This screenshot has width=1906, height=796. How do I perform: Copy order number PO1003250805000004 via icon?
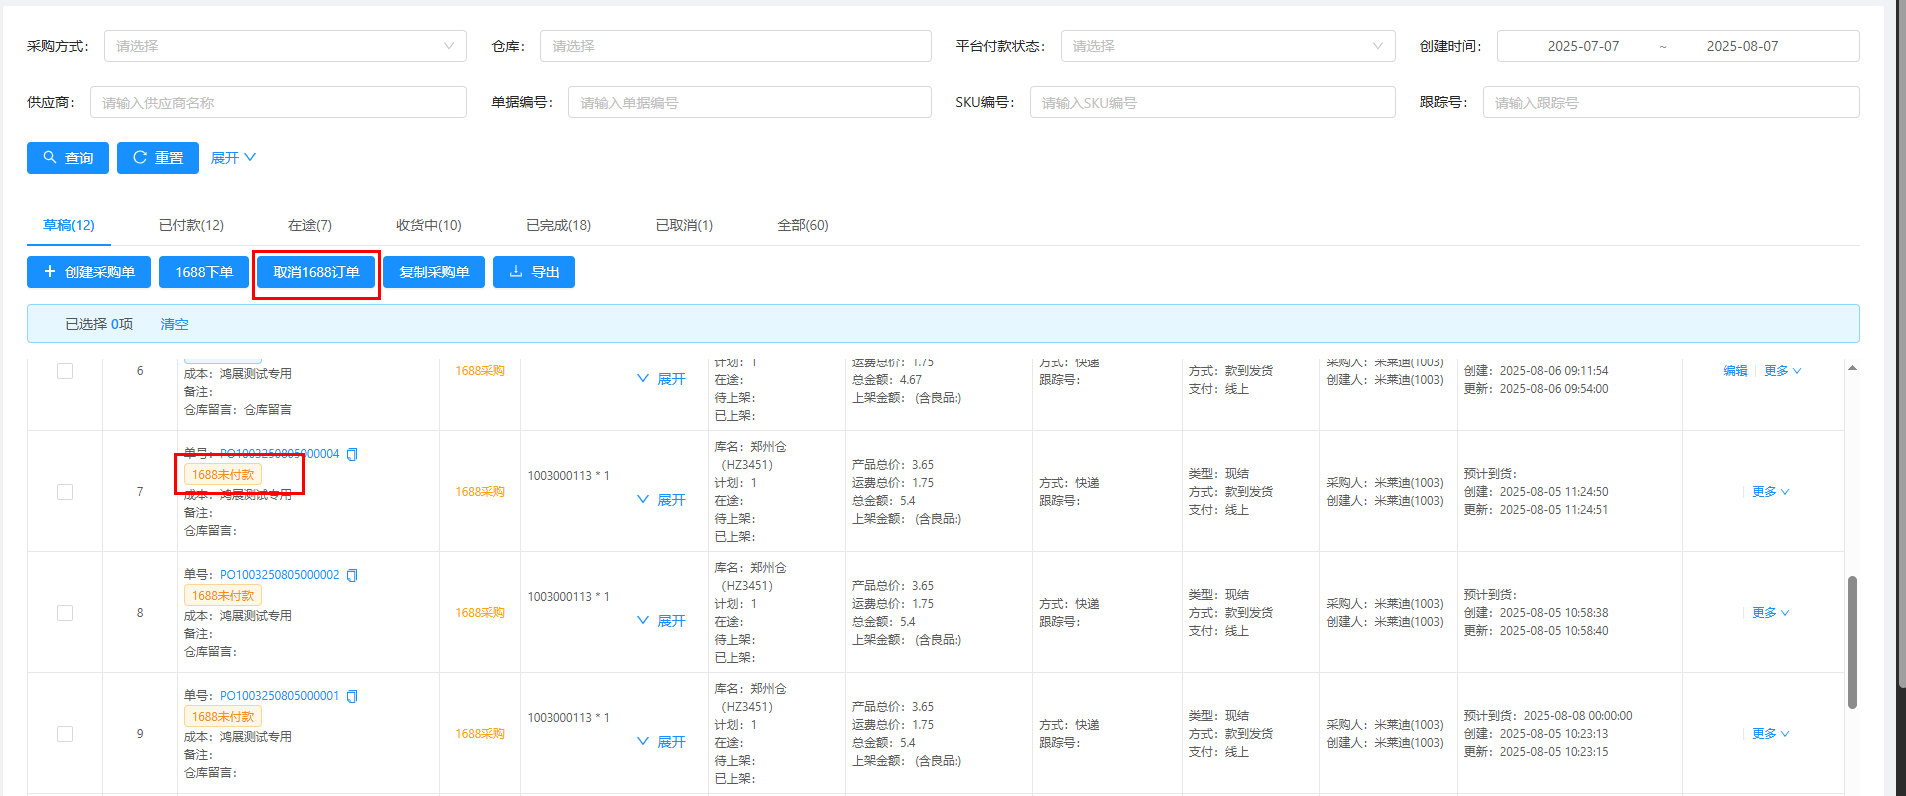[x=352, y=454]
